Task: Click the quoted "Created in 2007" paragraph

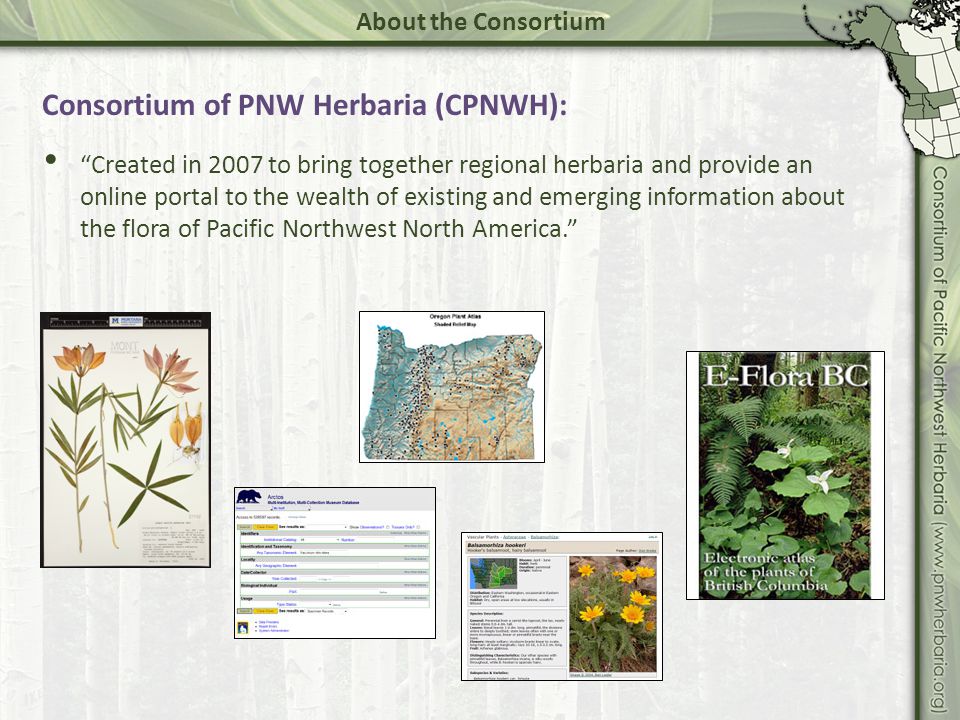Action: point(462,197)
